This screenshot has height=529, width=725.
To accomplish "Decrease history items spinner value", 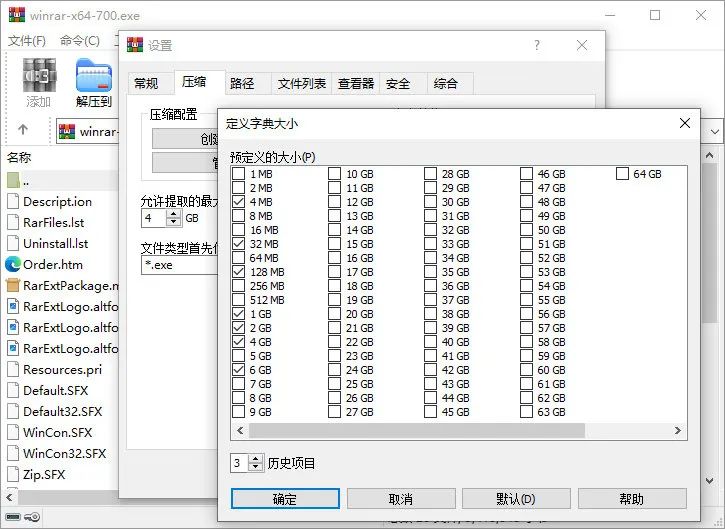I will pos(255,466).
